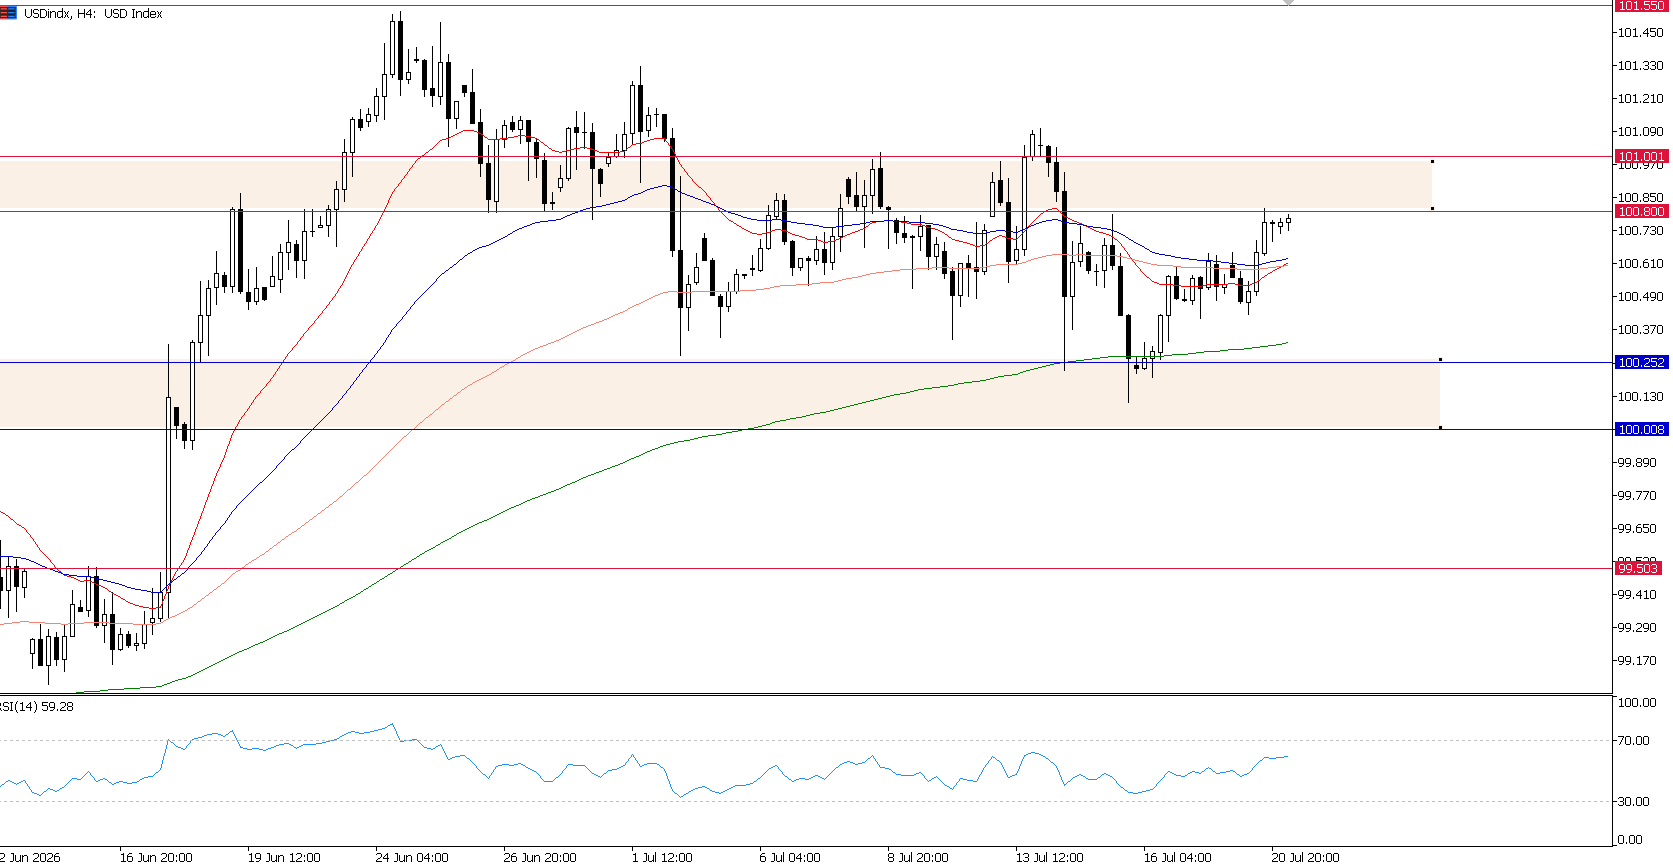The image size is (1673, 868).
Task: Click the USDindx chart icon at top-left
Action: (x=9, y=14)
